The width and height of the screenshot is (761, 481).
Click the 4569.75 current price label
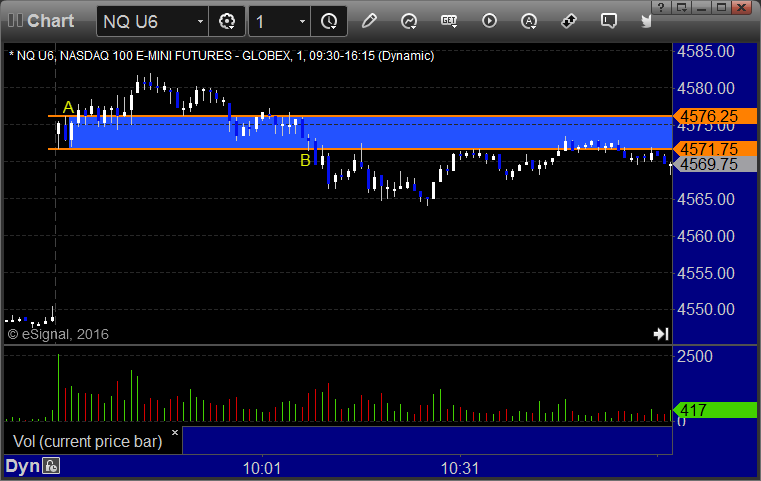click(714, 165)
